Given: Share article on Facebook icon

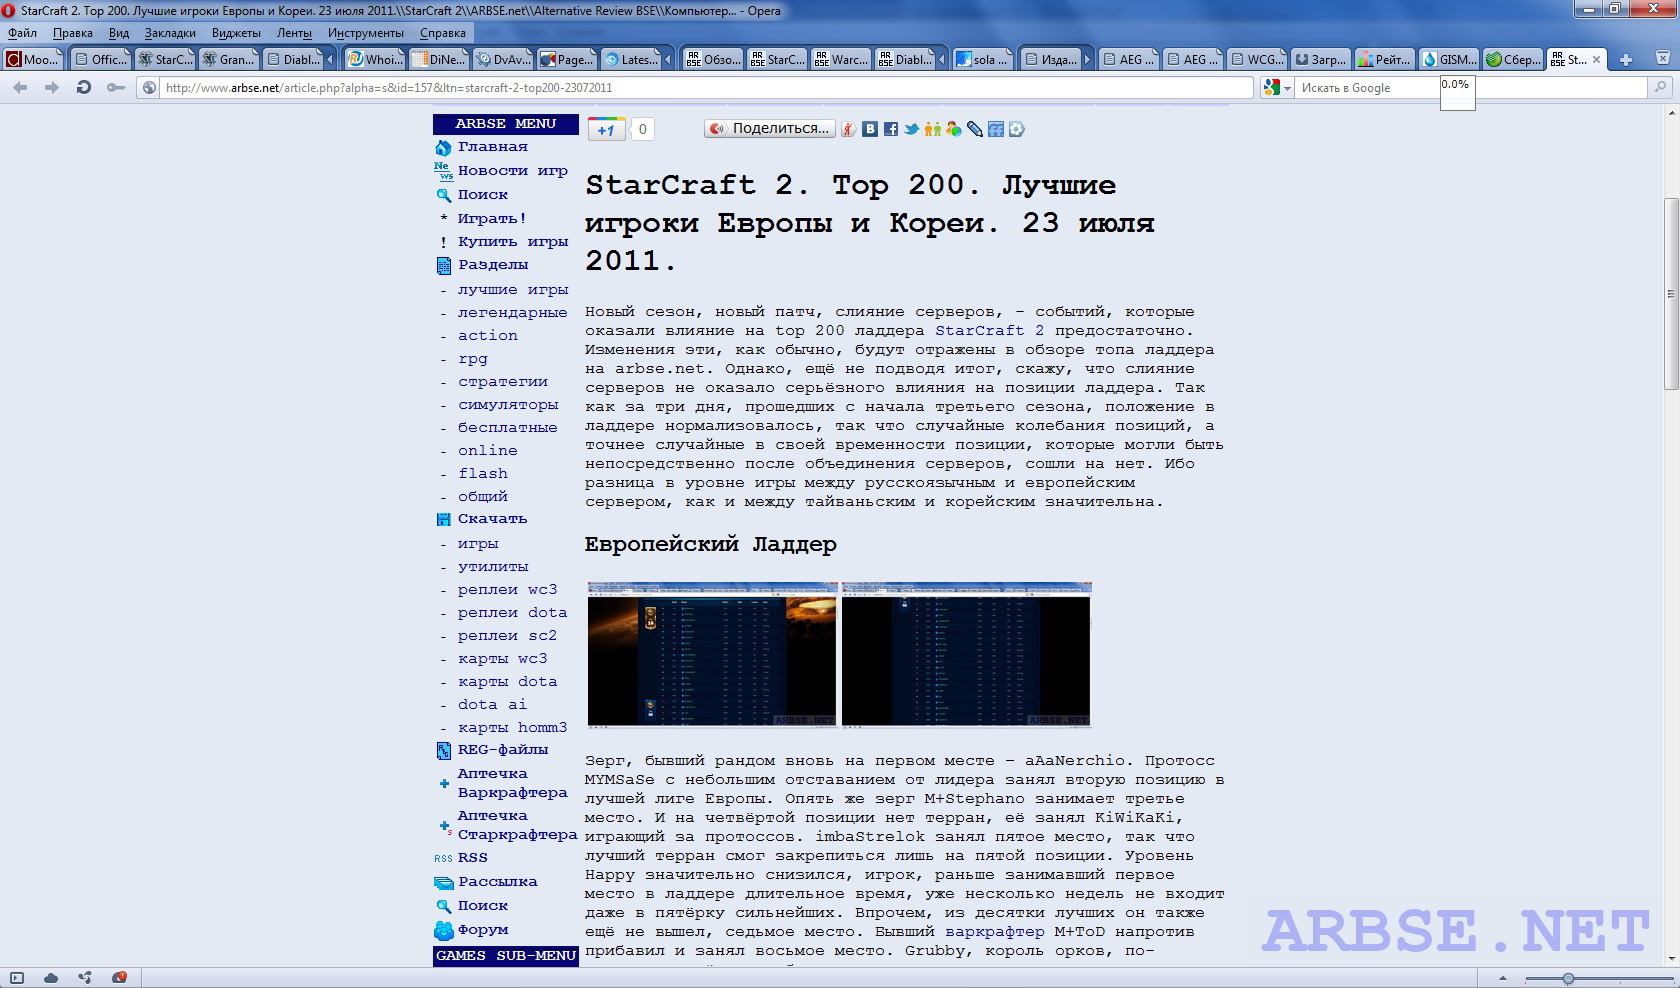Looking at the screenshot, I should pos(891,129).
